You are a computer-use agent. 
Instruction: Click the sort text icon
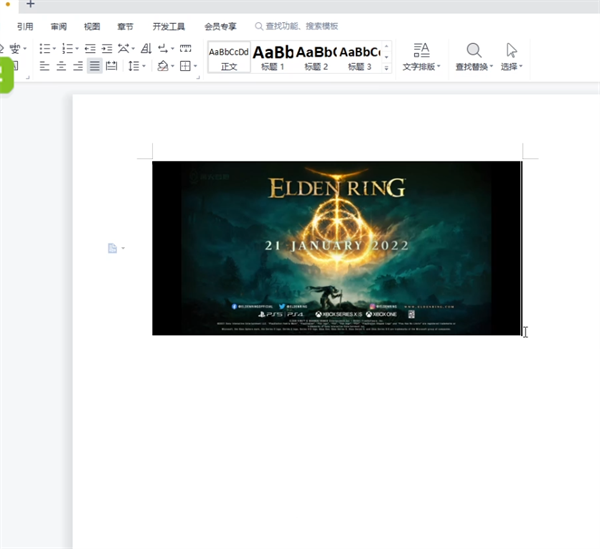146,49
